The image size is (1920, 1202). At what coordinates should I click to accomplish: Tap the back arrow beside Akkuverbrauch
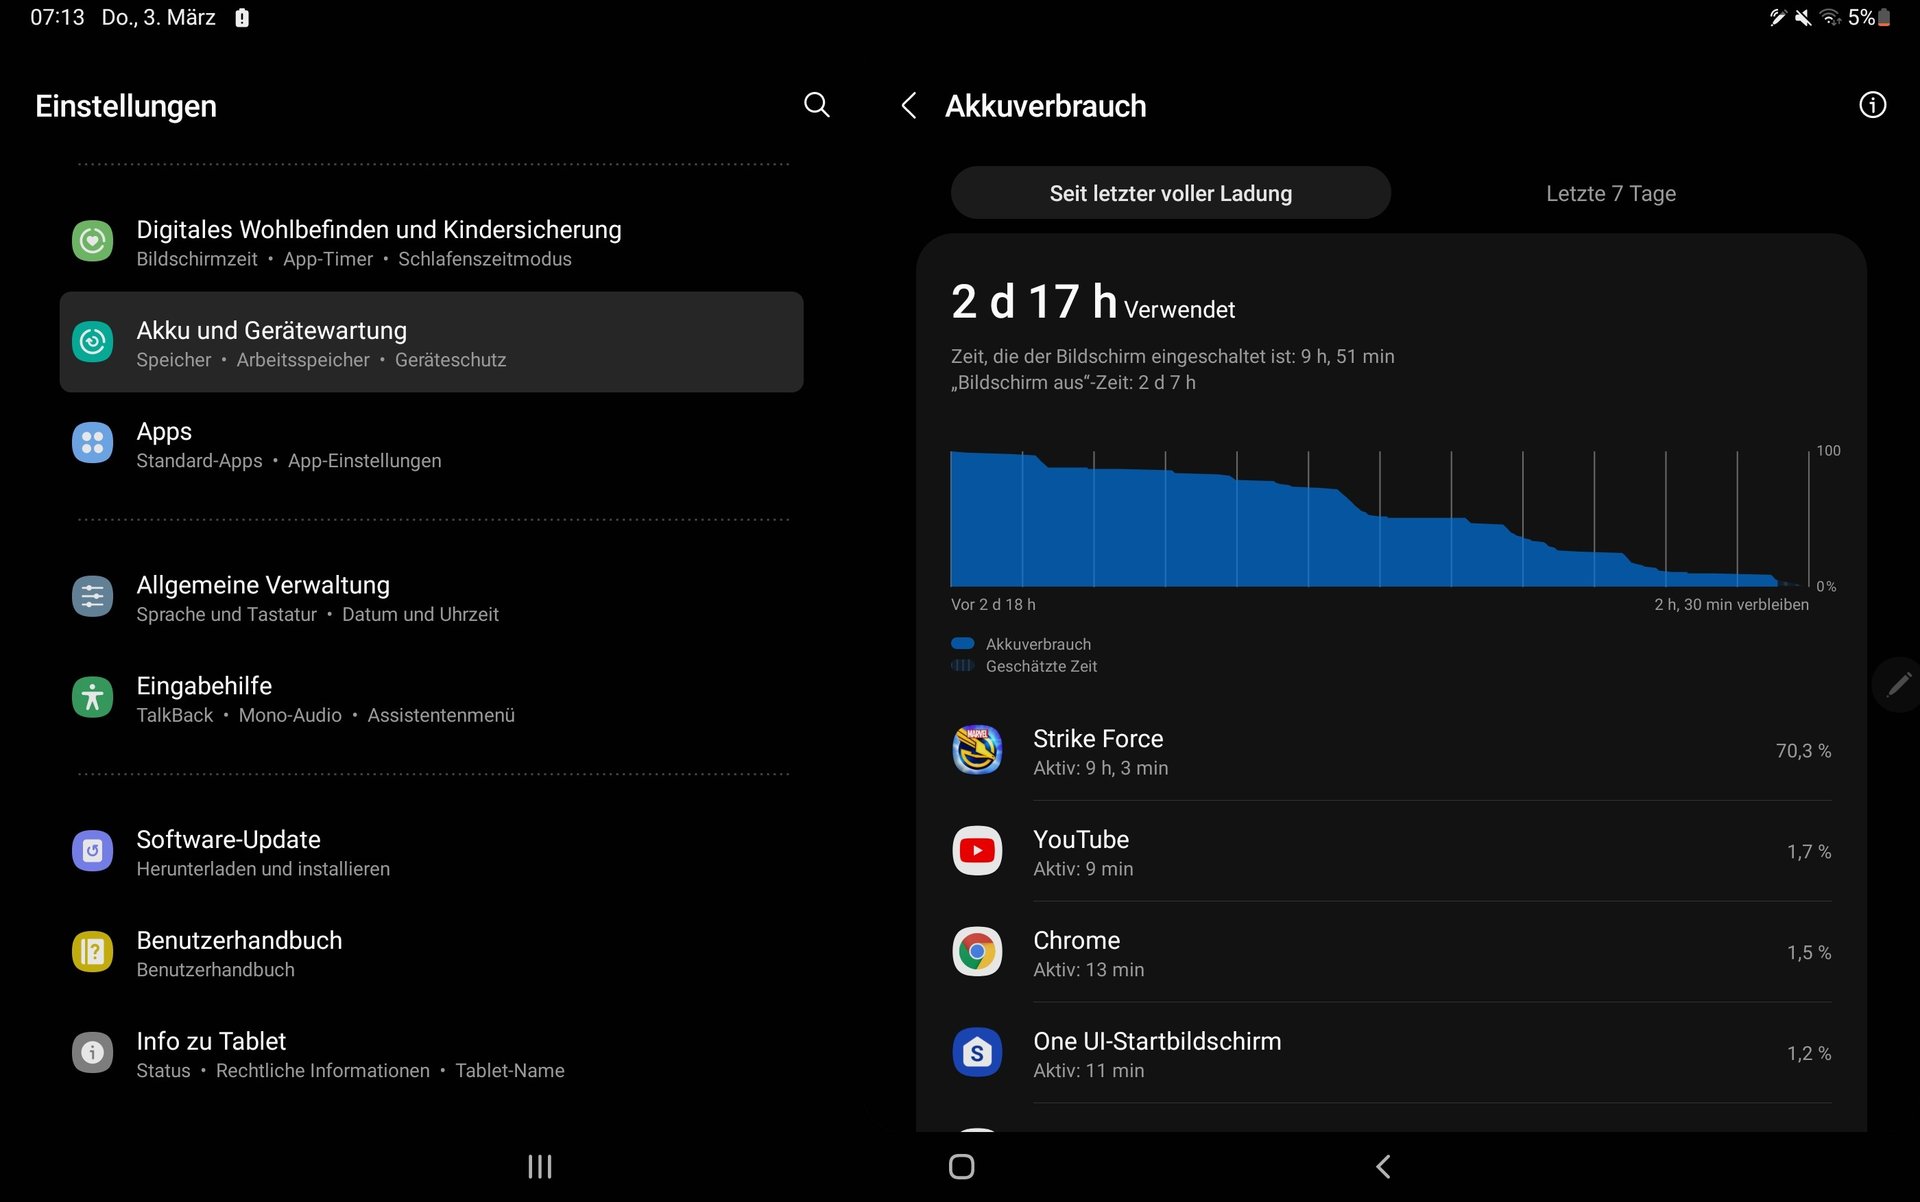[908, 105]
